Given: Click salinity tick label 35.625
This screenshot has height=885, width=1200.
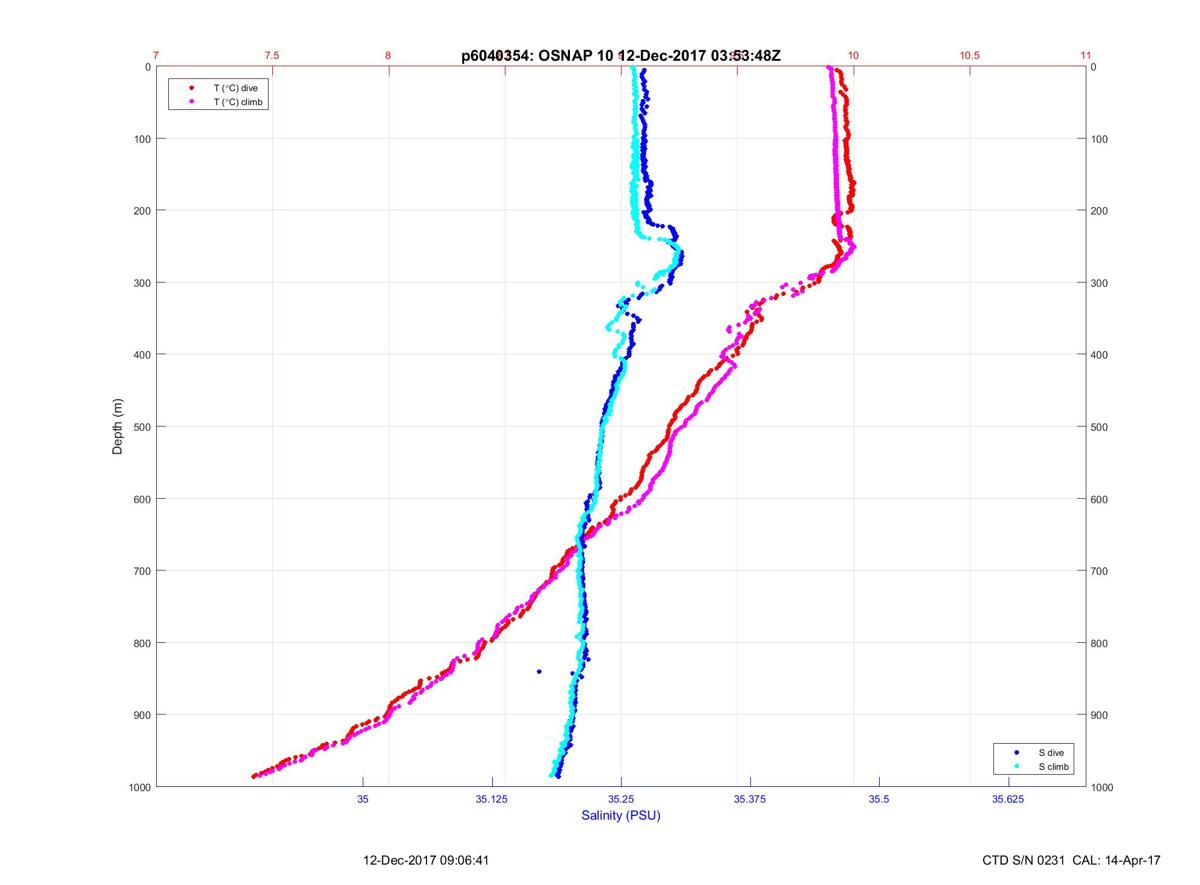Looking at the screenshot, I should [1008, 800].
